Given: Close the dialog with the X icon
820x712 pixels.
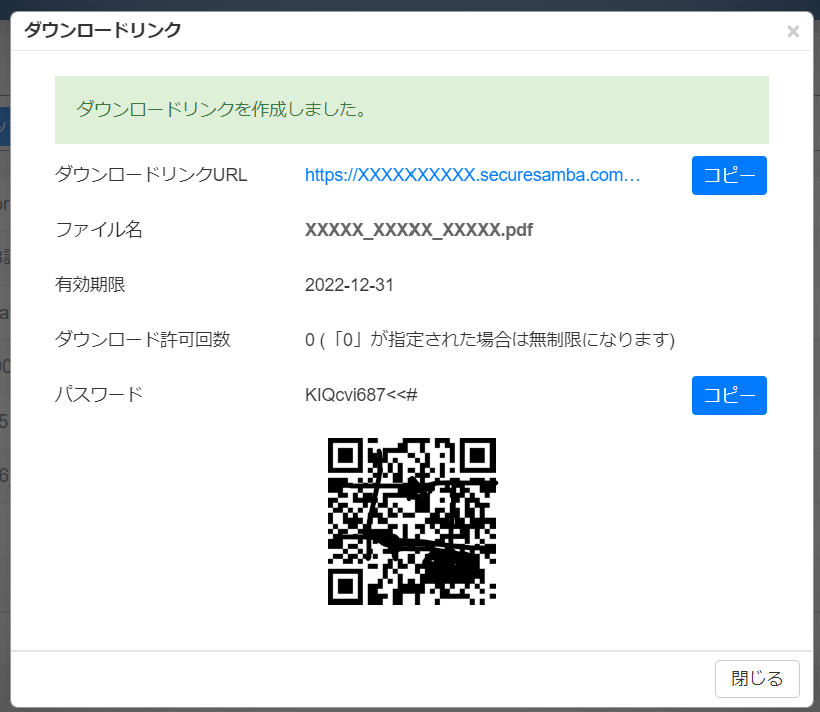Looking at the screenshot, I should [793, 32].
